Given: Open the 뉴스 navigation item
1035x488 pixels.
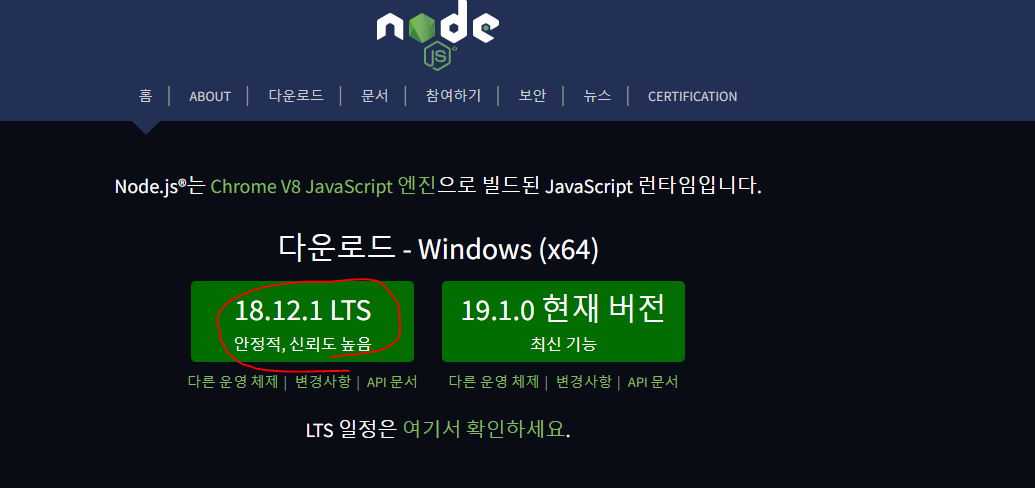Looking at the screenshot, I should 597,96.
